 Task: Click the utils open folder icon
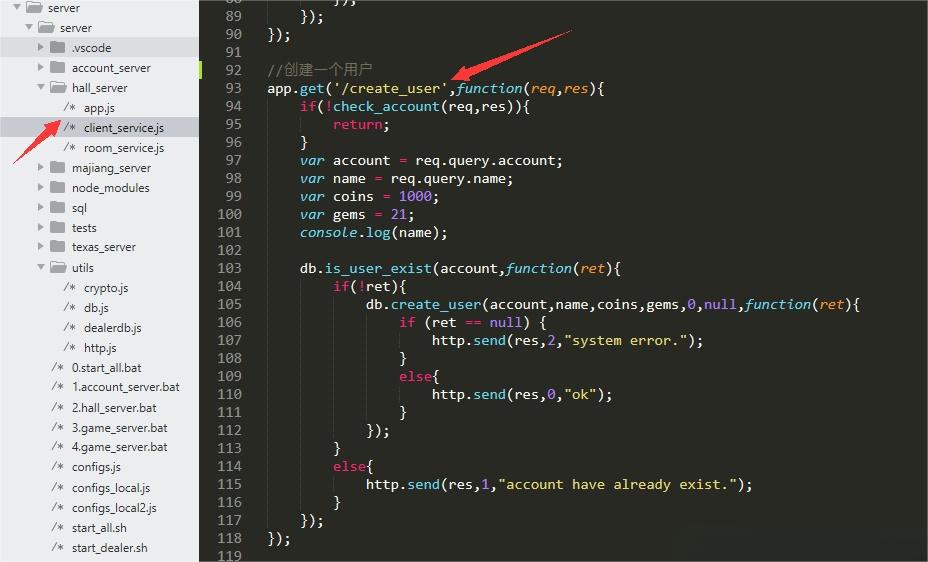click(x=58, y=267)
